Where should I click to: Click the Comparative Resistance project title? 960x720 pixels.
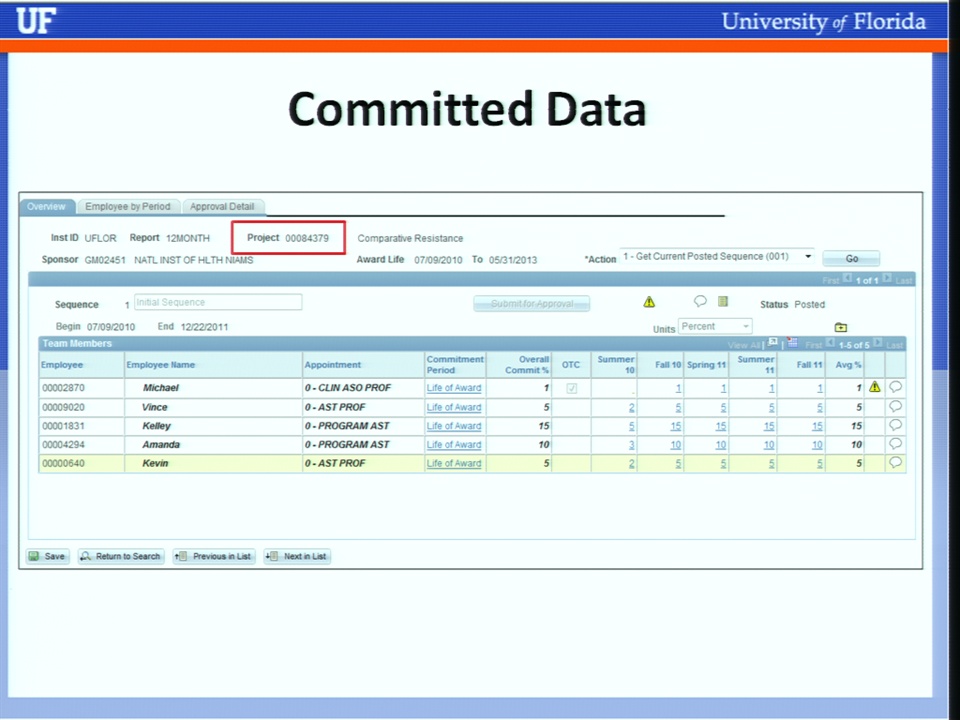pos(410,238)
